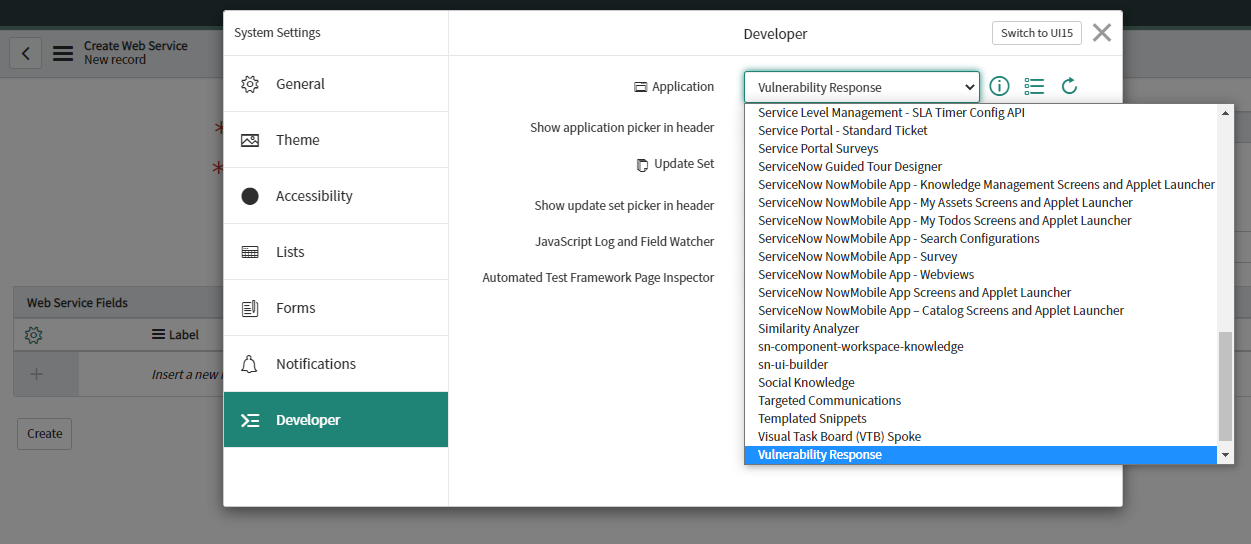Click the Accessibility circle icon

coord(250,196)
